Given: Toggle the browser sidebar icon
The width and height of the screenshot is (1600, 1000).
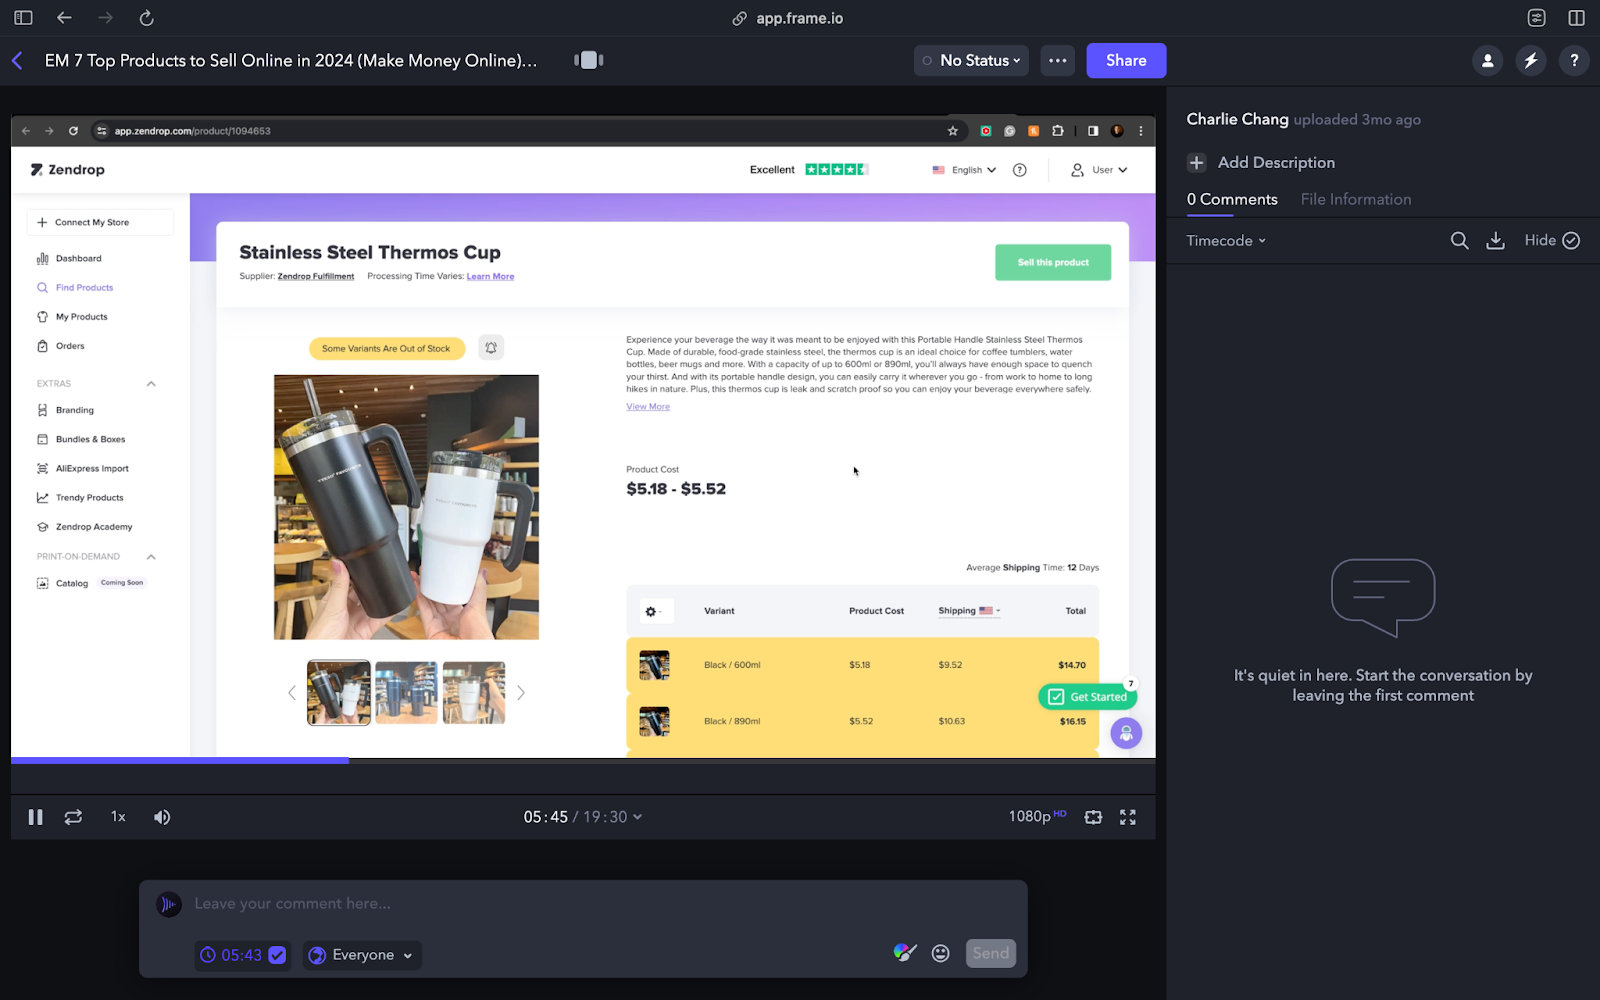Looking at the screenshot, I should coord(23,18).
